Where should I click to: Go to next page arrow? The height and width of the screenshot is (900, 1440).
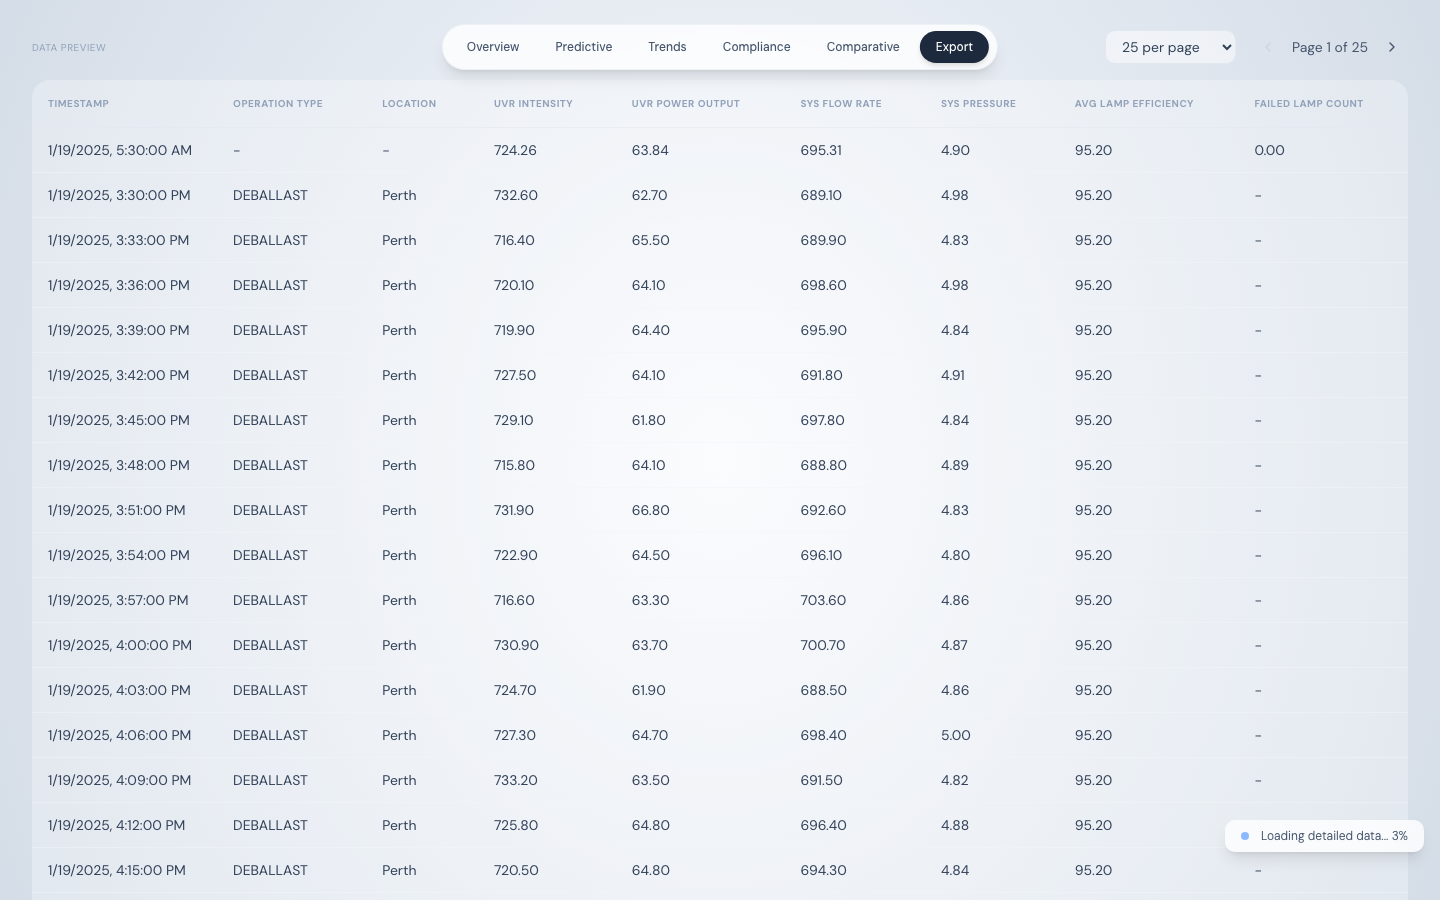click(x=1392, y=47)
